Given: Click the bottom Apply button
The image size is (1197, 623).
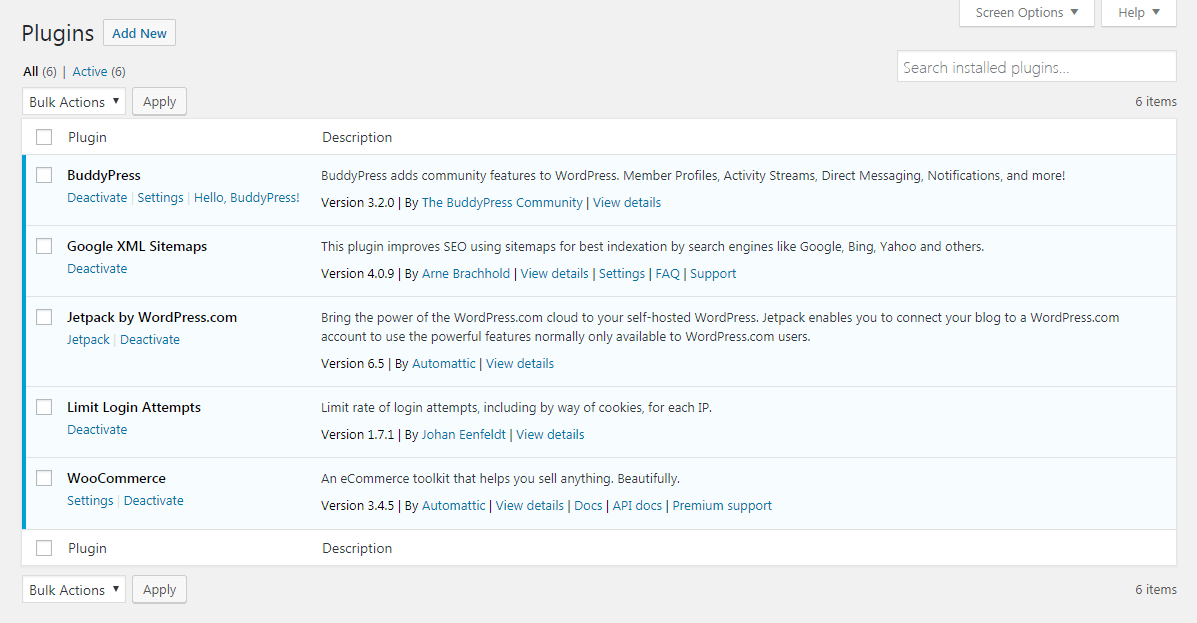Looking at the screenshot, I should [159, 589].
